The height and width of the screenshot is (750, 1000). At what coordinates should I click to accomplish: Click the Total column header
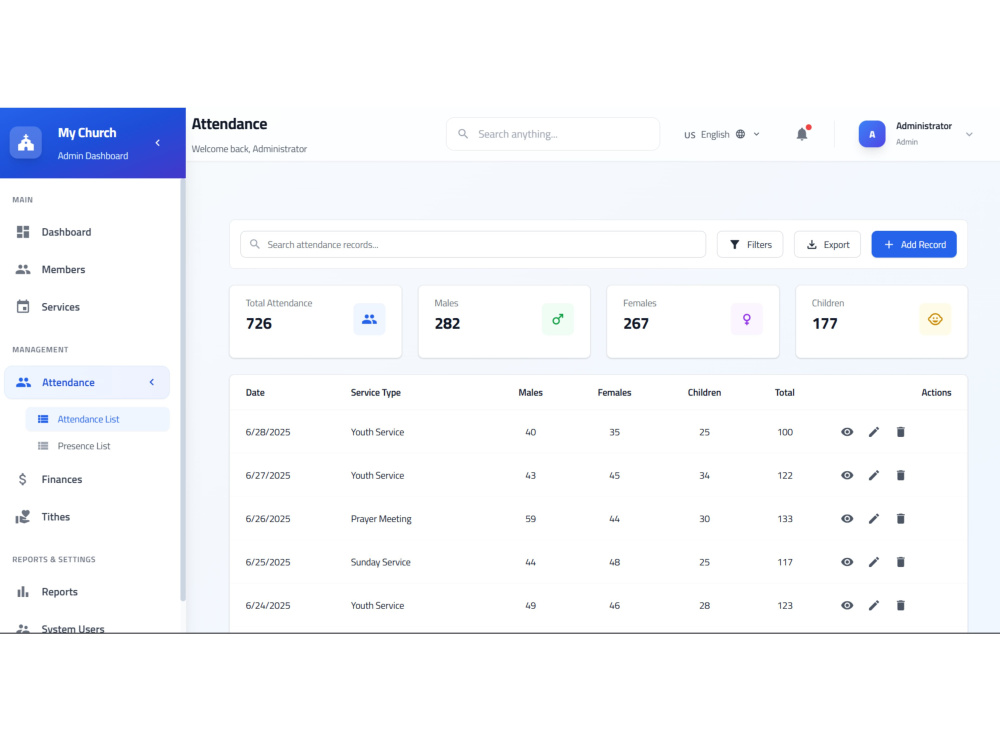point(784,392)
